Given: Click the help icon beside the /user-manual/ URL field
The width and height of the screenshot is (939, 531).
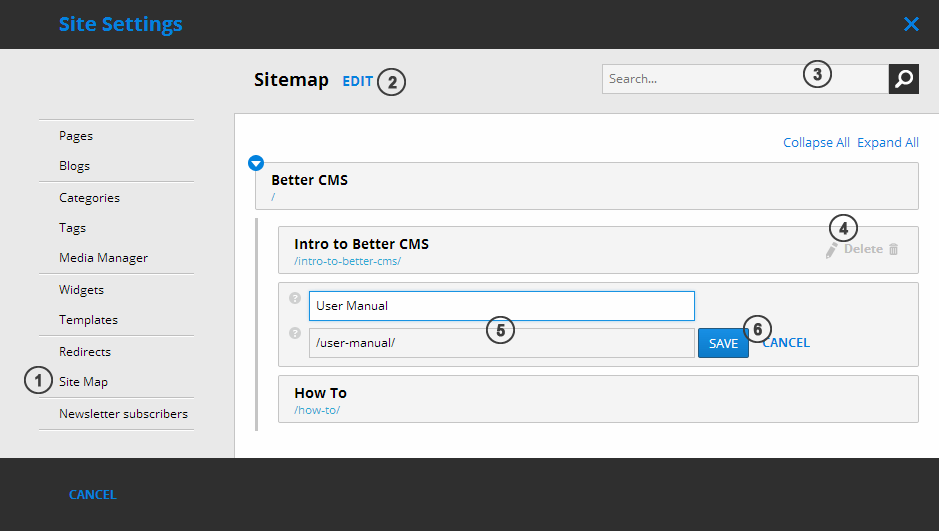Looking at the screenshot, I should point(295,333).
